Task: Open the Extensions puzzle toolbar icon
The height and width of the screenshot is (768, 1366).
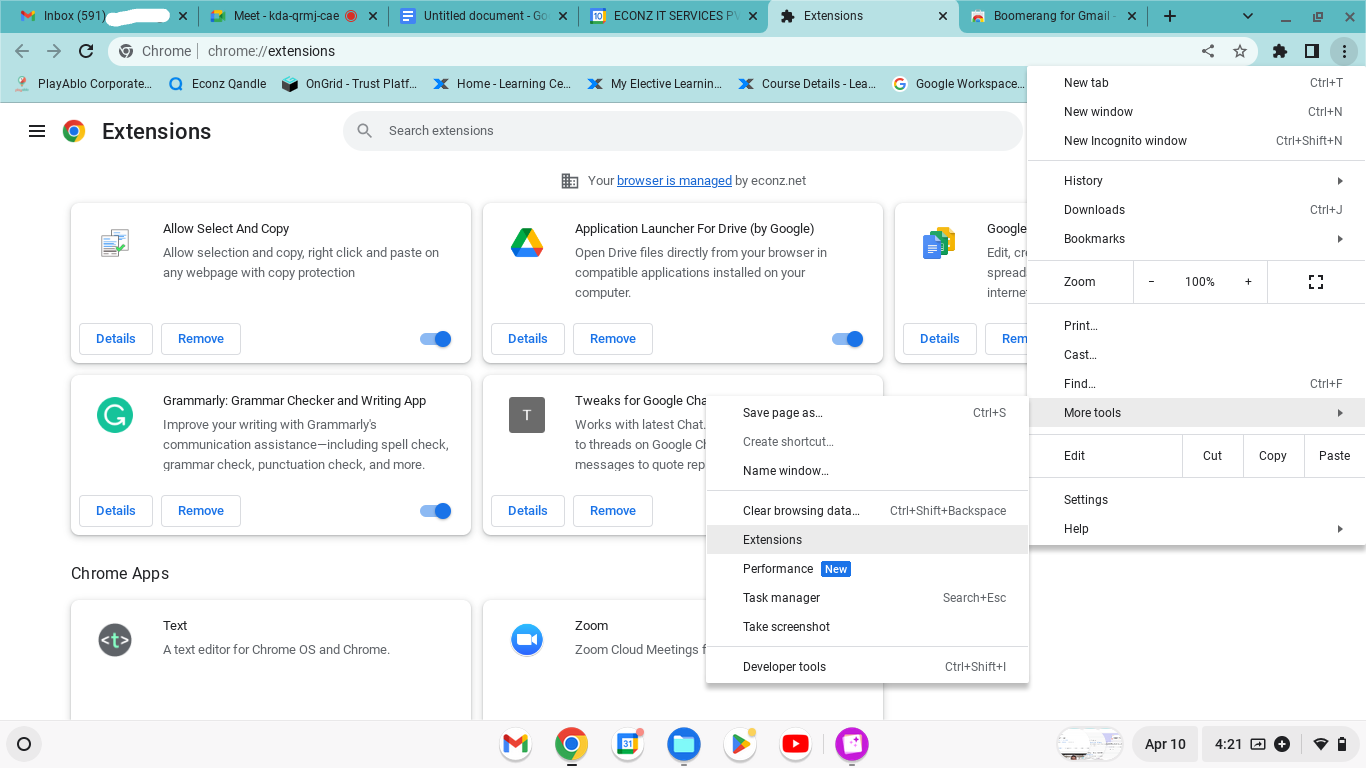Action: [1280, 51]
